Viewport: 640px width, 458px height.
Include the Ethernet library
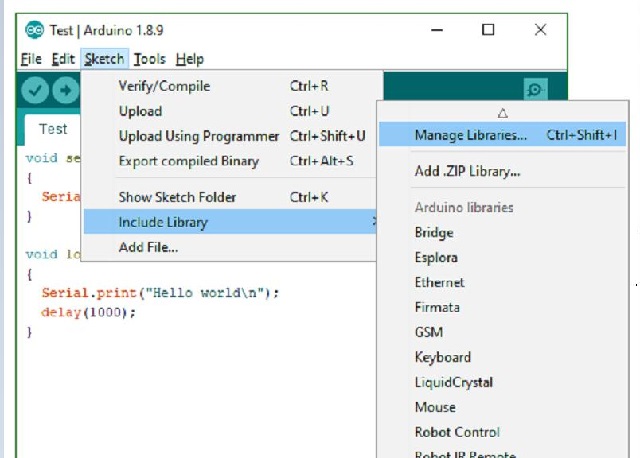502,282
